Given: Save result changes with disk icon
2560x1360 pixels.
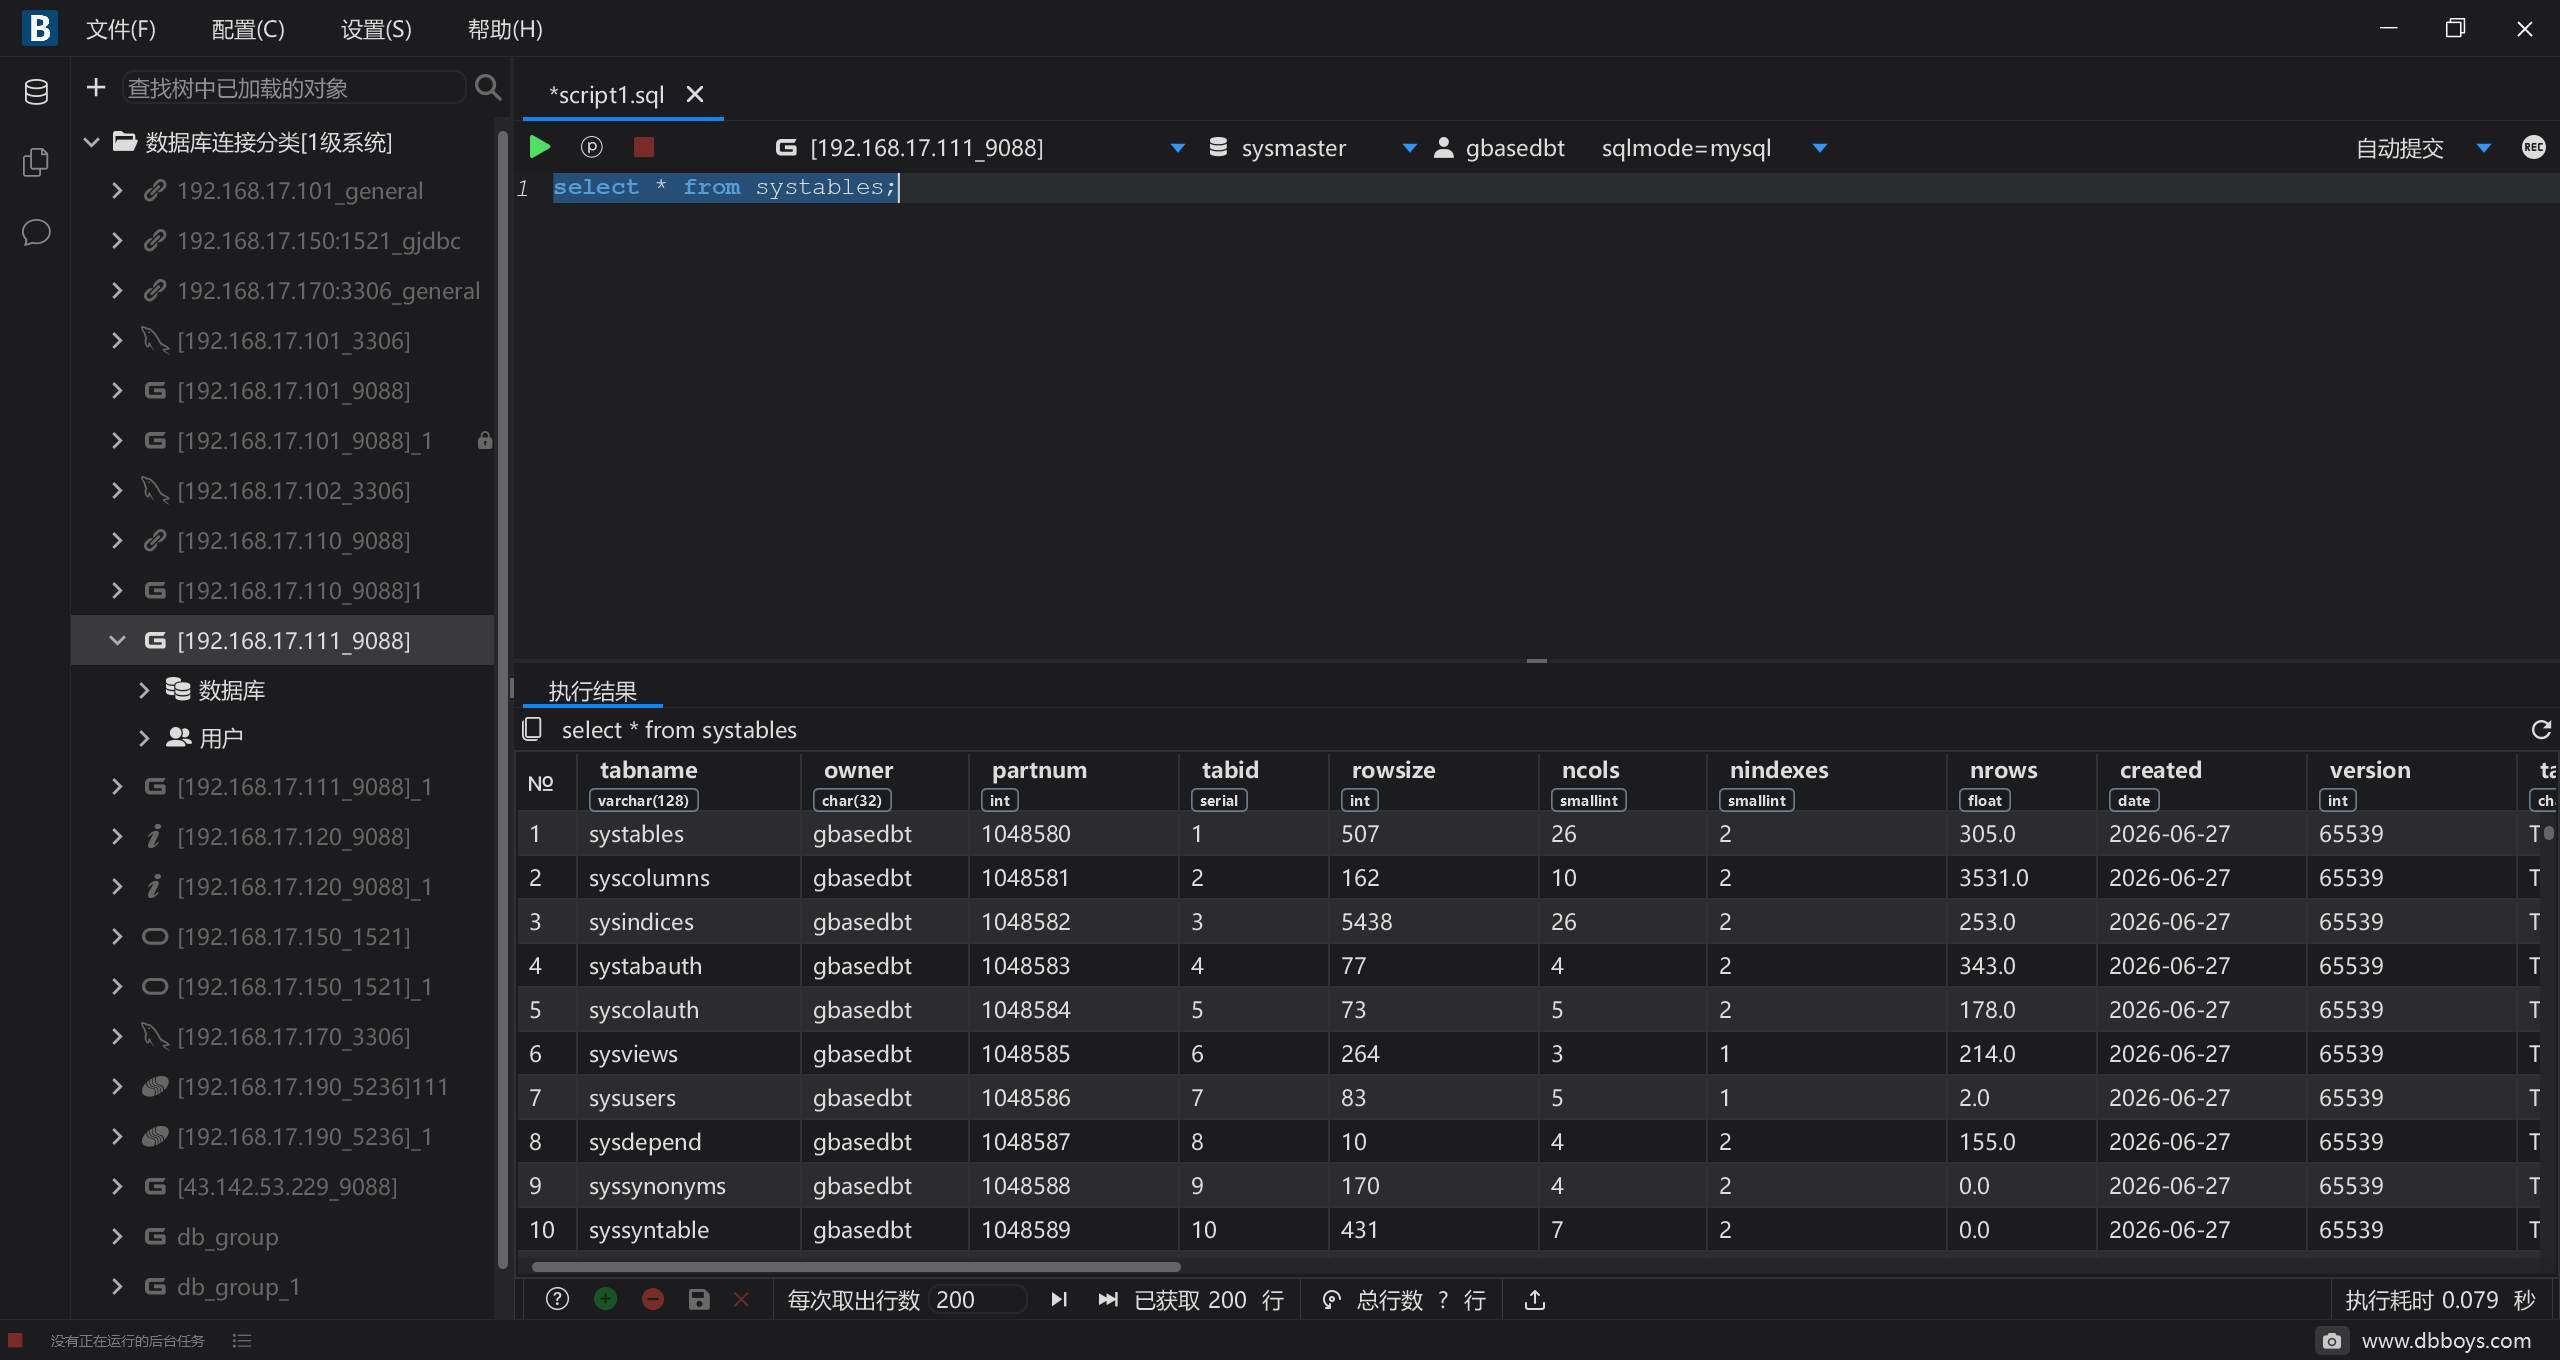Looking at the screenshot, I should 699,1299.
